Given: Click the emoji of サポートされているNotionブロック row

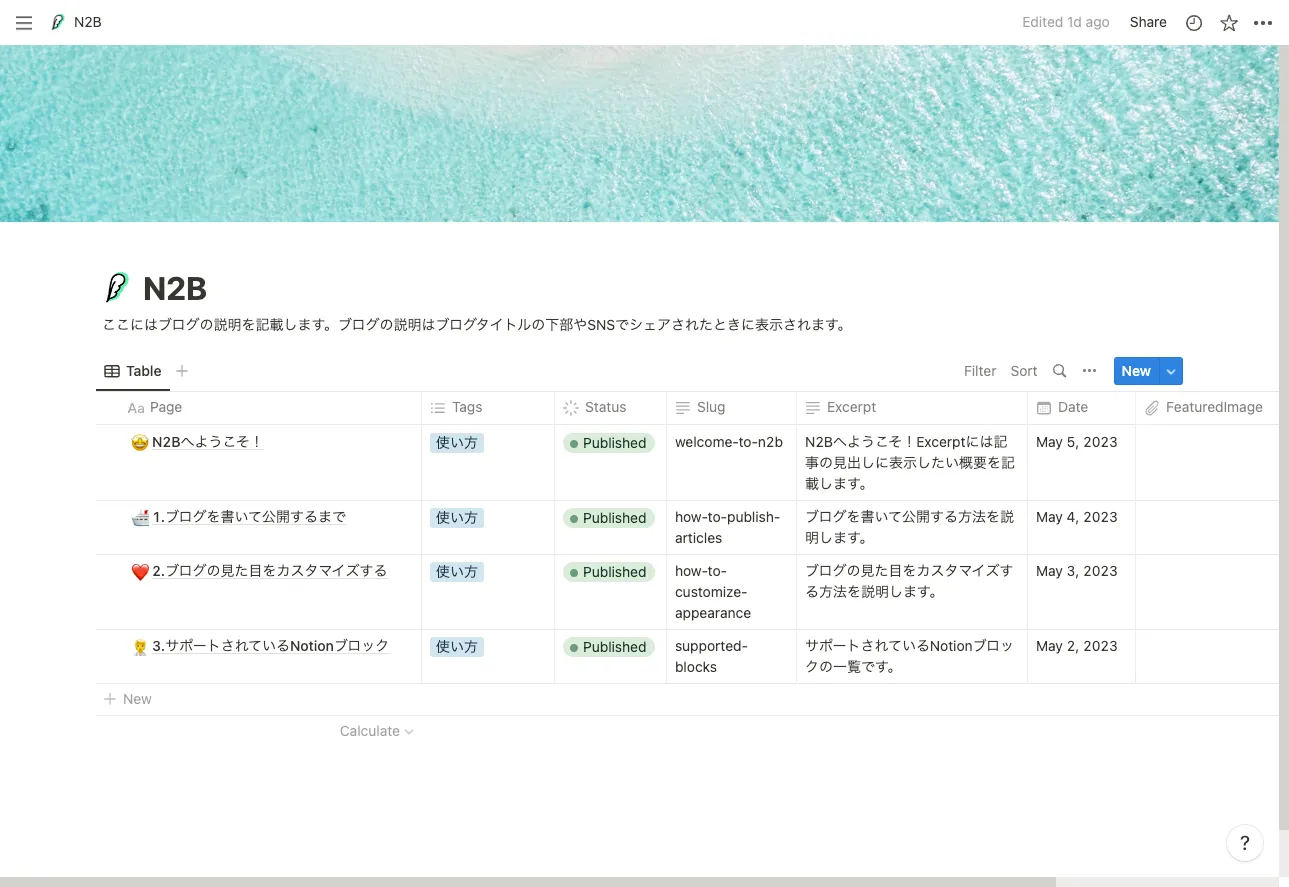Looking at the screenshot, I should tap(140, 647).
